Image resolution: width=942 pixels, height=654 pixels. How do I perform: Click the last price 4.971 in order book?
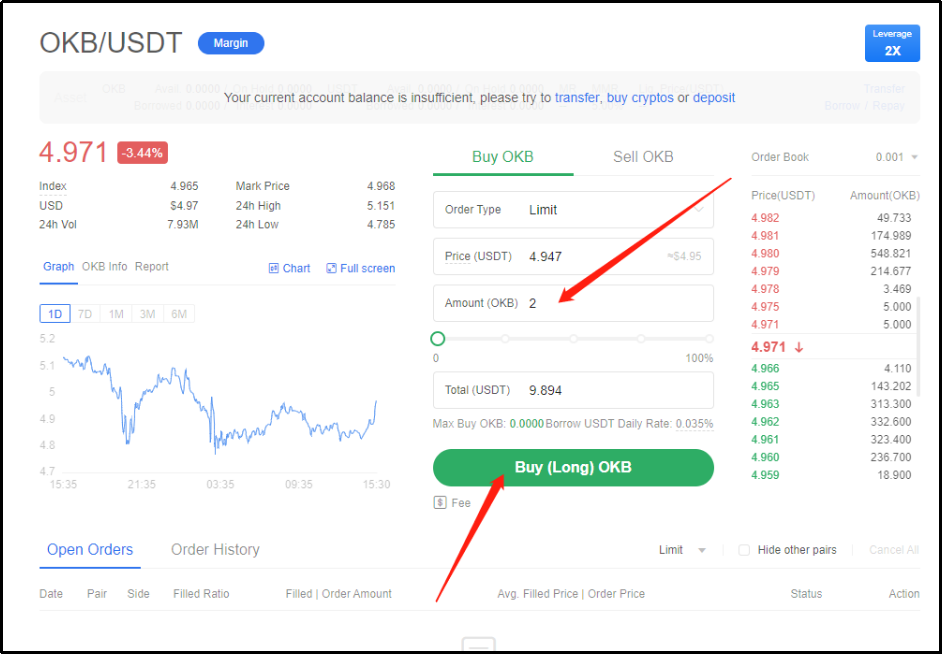[768, 347]
